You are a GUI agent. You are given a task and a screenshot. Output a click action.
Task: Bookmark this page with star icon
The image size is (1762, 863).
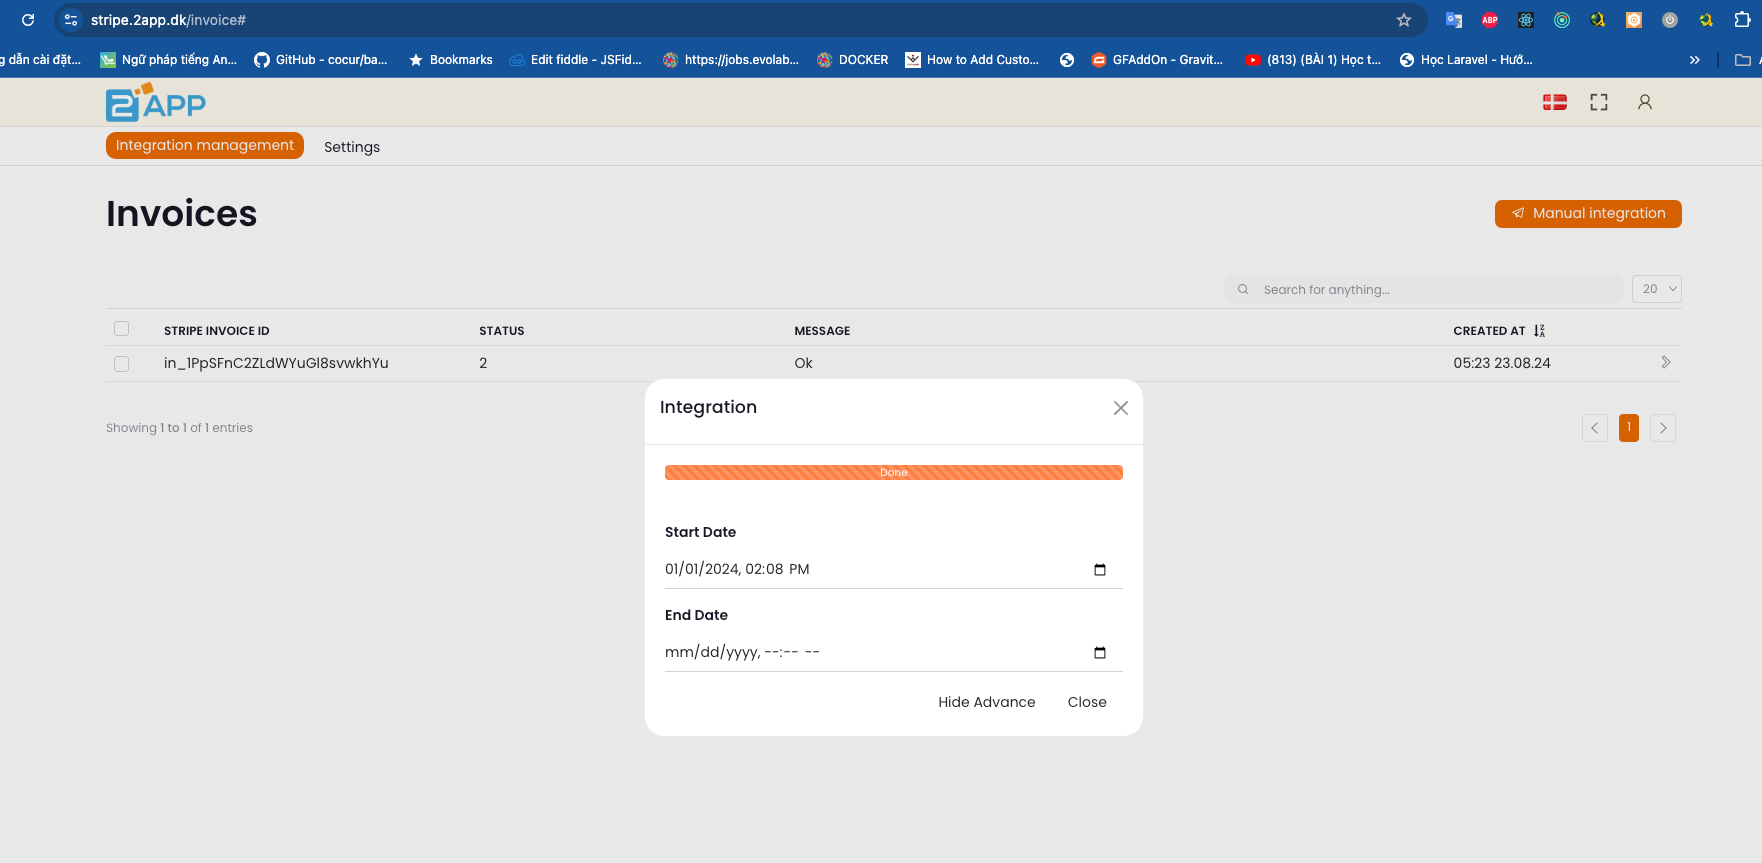click(1404, 20)
